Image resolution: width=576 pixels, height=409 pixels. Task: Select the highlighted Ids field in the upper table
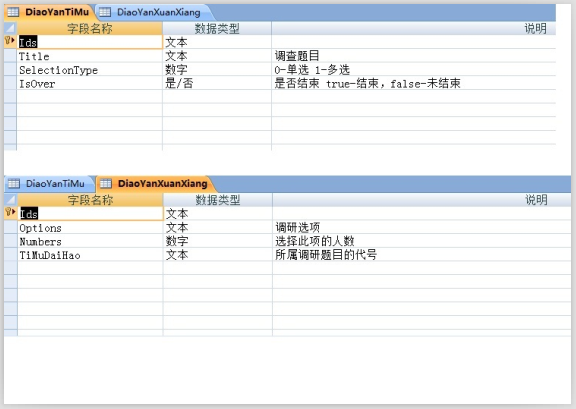coord(90,42)
